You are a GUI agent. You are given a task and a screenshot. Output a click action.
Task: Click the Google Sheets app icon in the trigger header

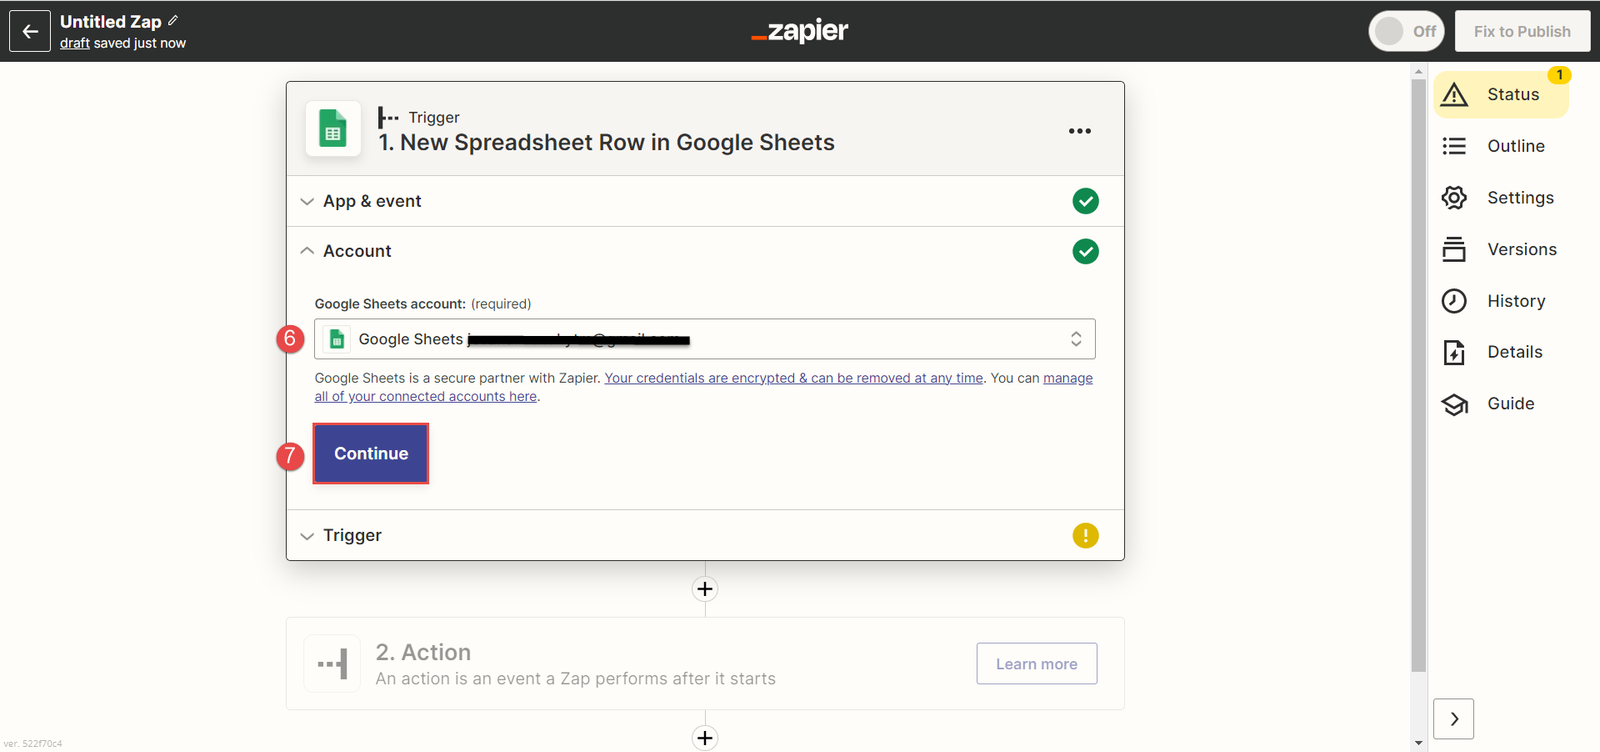[x=333, y=130]
